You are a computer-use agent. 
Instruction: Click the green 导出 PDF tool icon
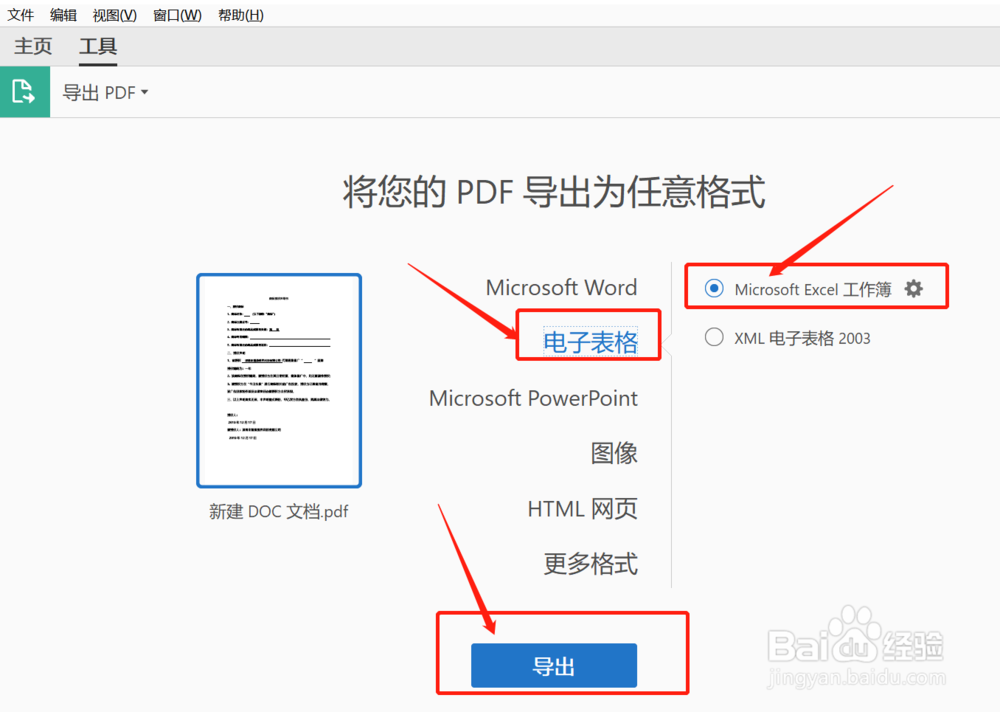(24, 91)
